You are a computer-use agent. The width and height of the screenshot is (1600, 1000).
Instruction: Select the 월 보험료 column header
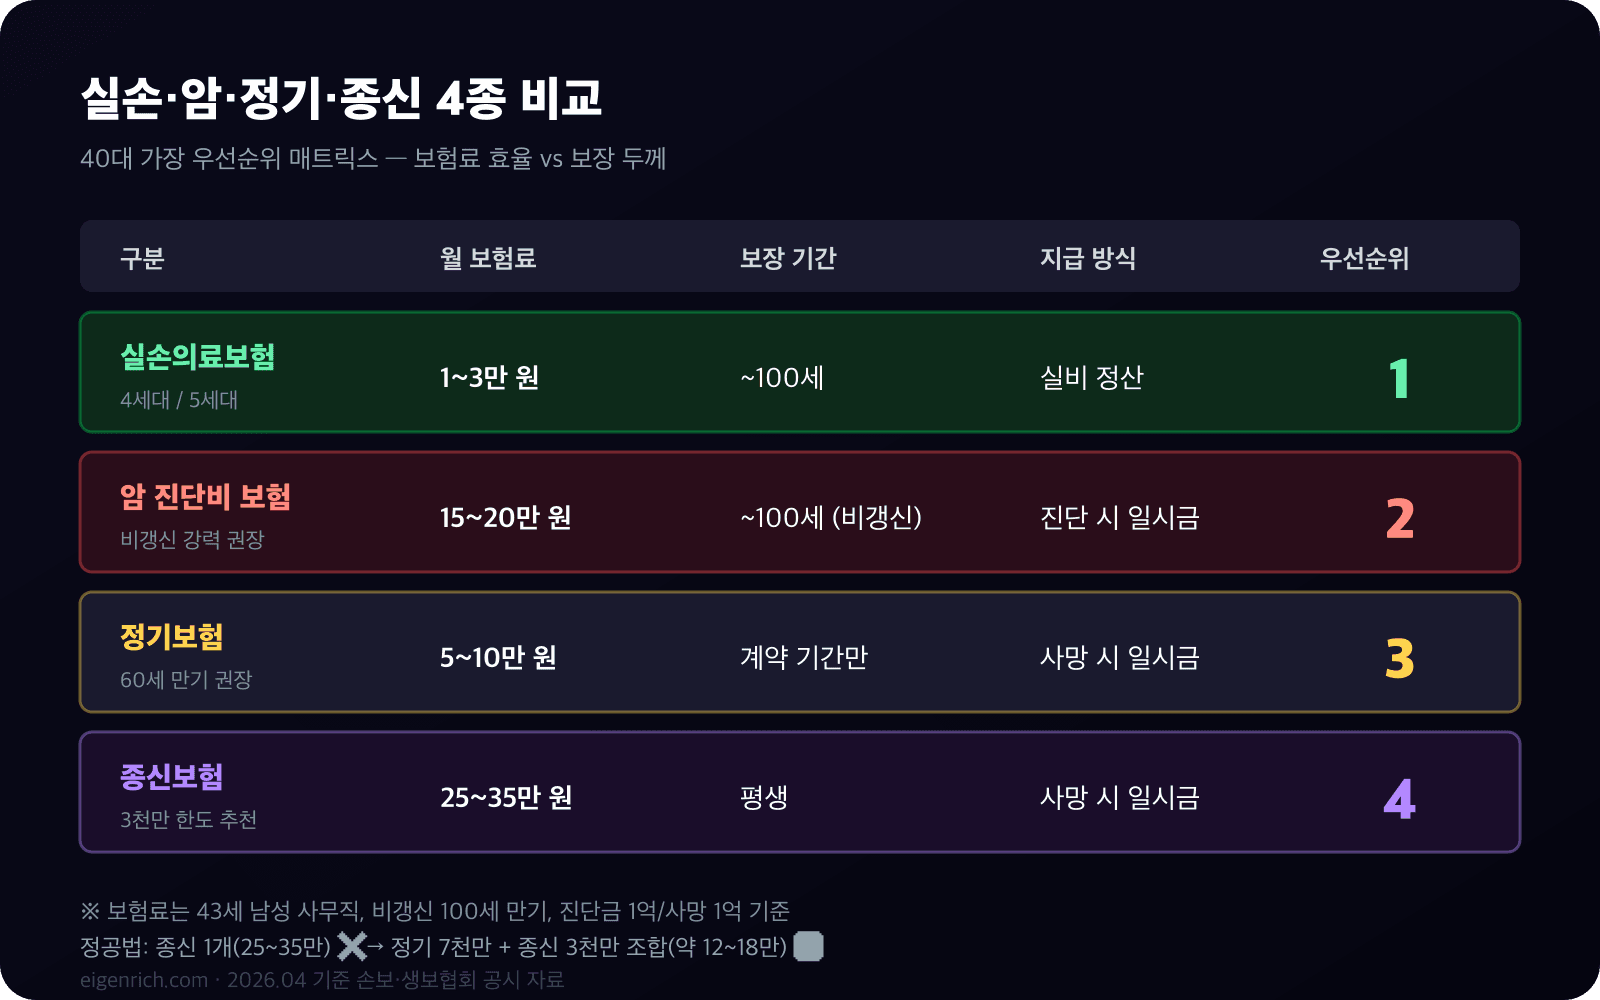click(488, 258)
